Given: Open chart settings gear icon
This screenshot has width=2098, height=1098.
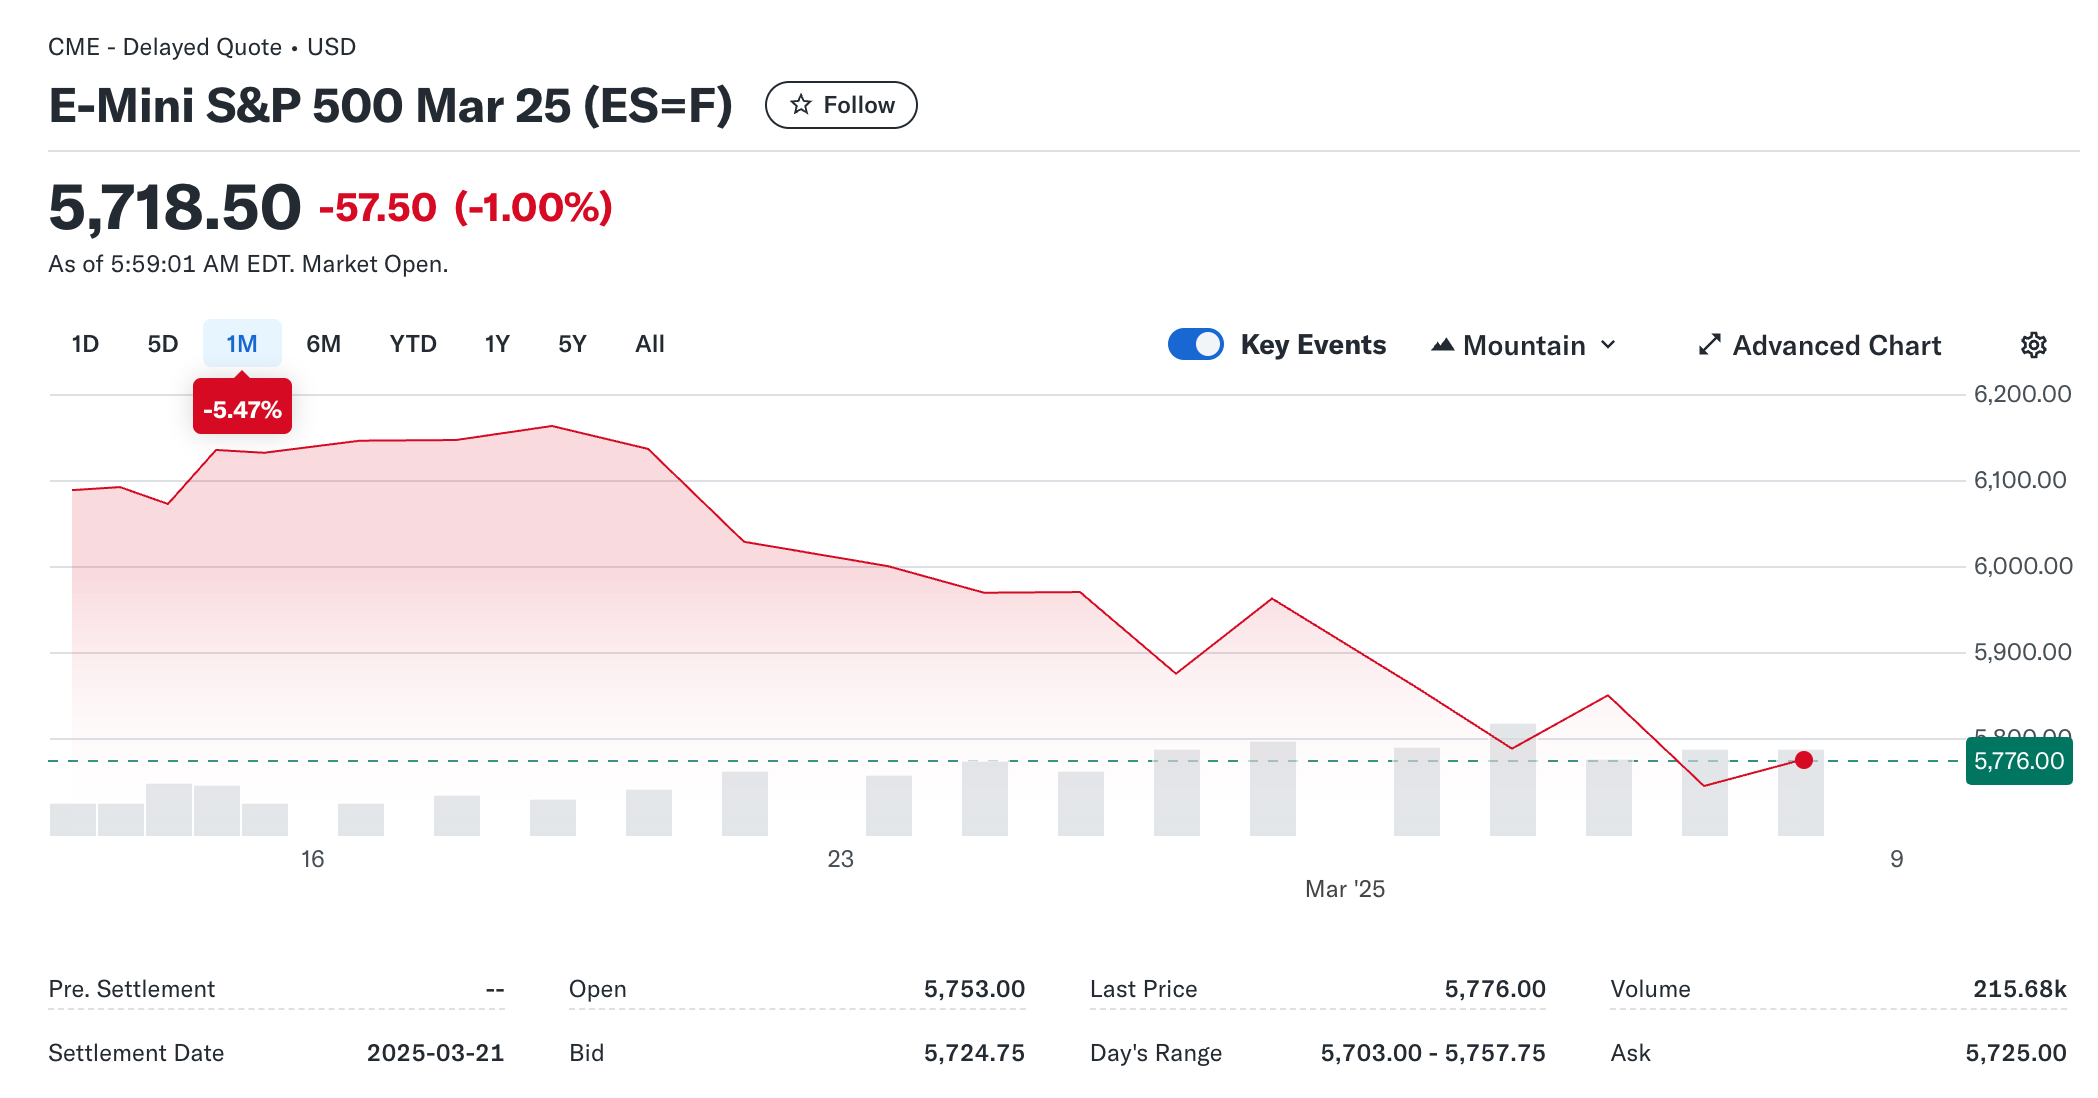Looking at the screenshot, I should [2033, 345].
